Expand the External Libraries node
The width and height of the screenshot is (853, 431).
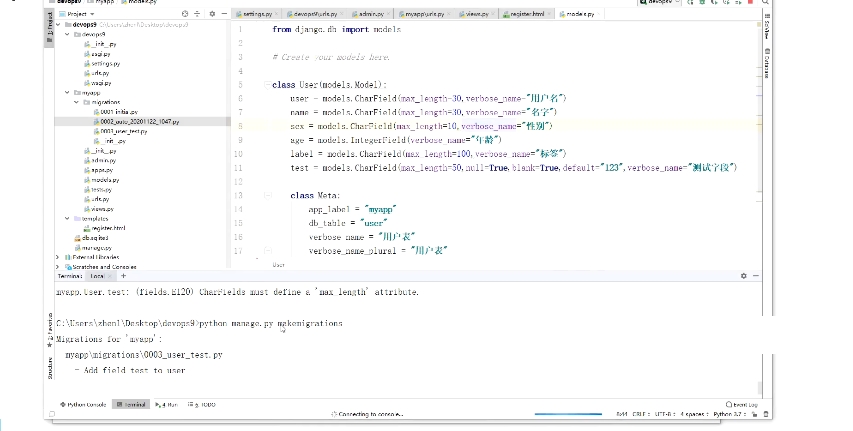tap(58, 257)
